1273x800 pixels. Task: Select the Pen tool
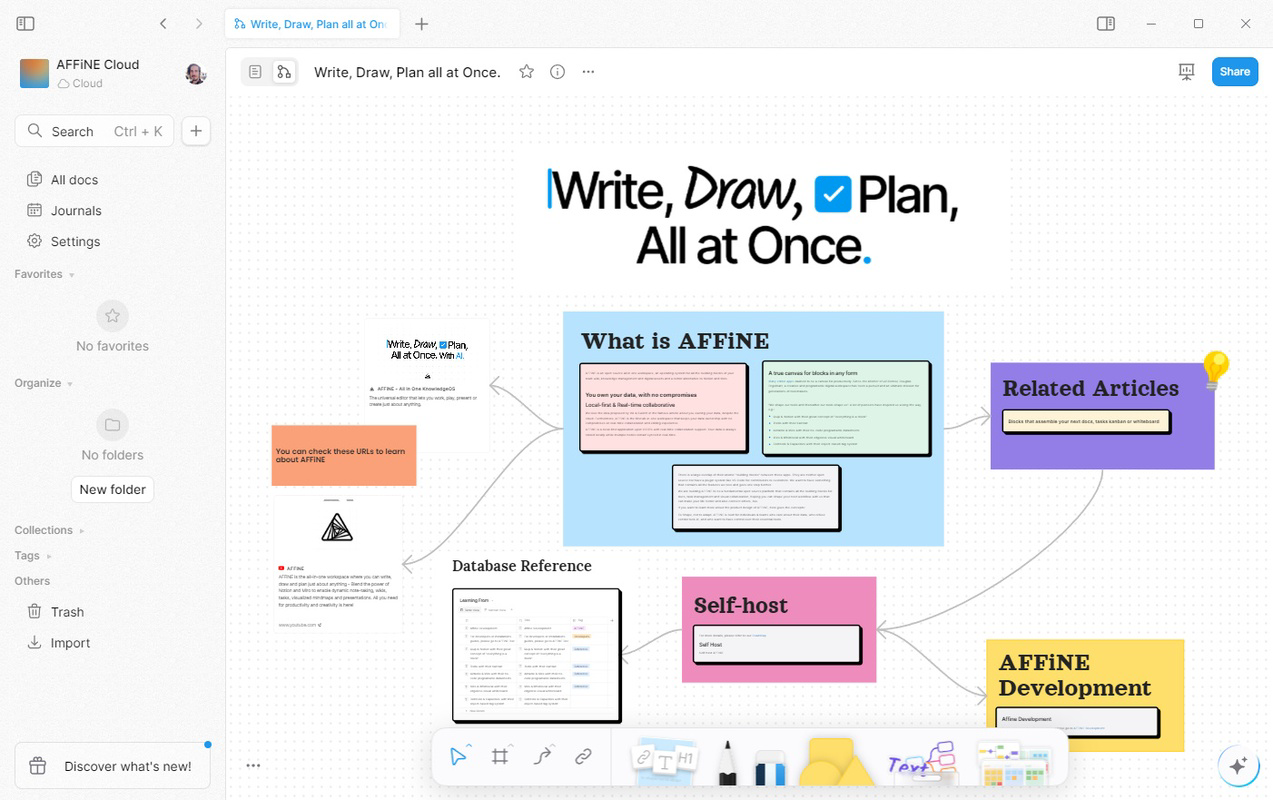point(727,762)
